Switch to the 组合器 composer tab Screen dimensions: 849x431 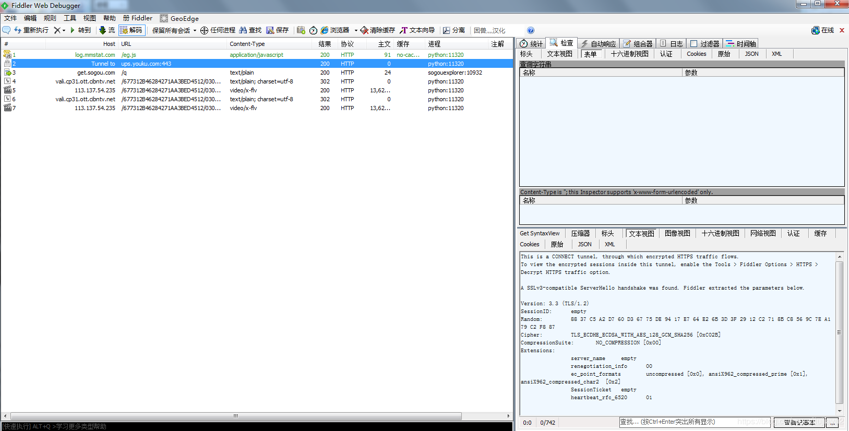click(x=638, y=43)
